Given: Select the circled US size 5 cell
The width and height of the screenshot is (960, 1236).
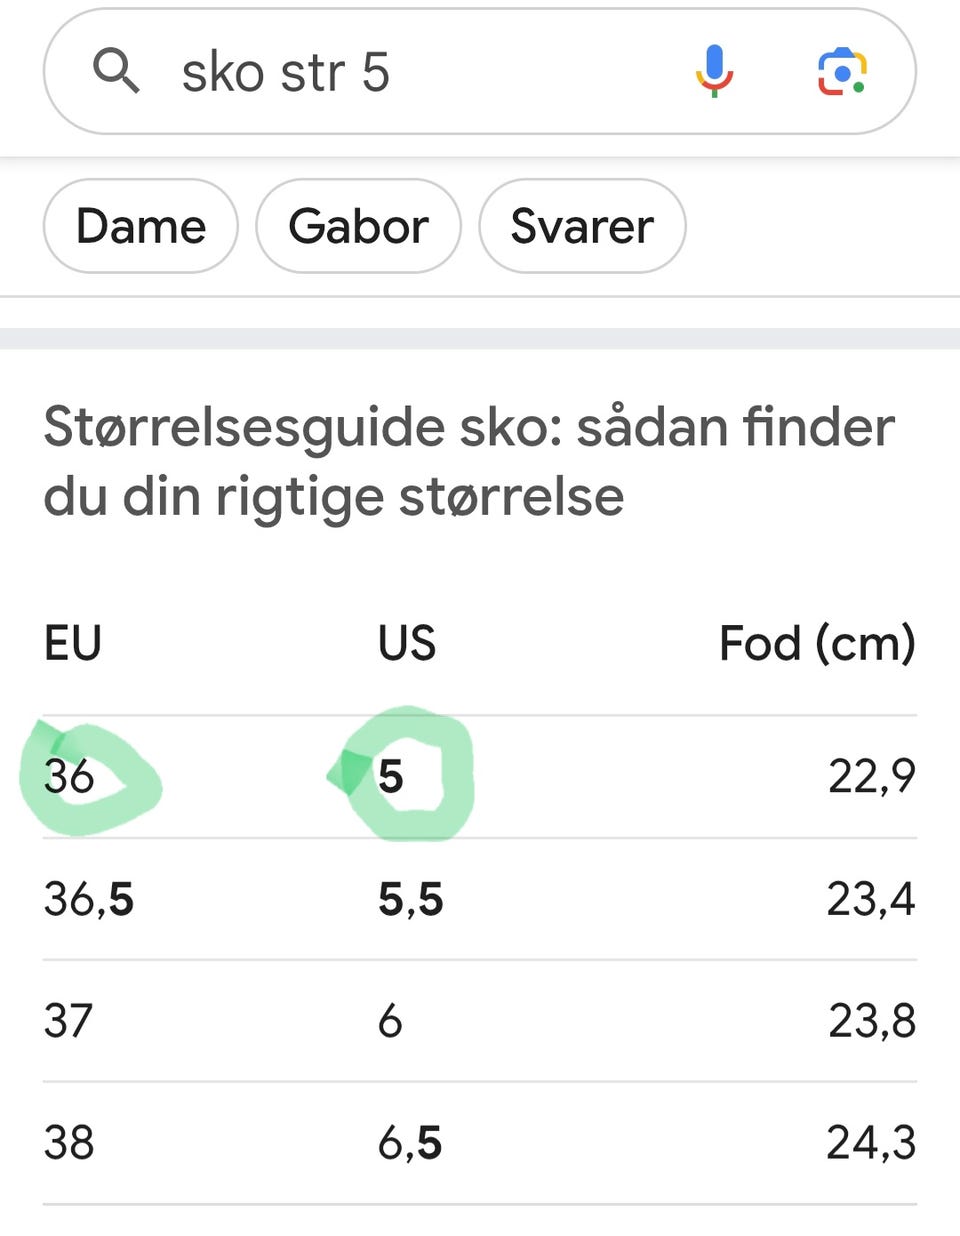Looking at the screenshot, I should pyautogui.click(x=391, y=776).
